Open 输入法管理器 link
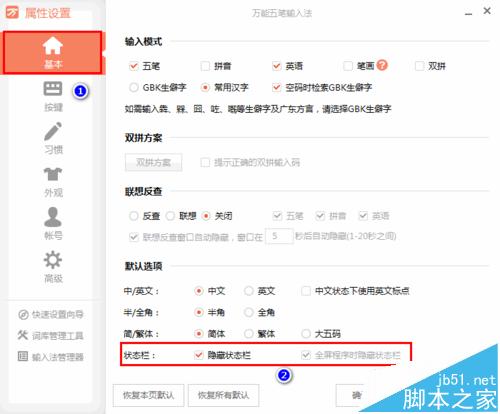Image resolution: width=500 pixels, height=414 pixels. [57, 357]
